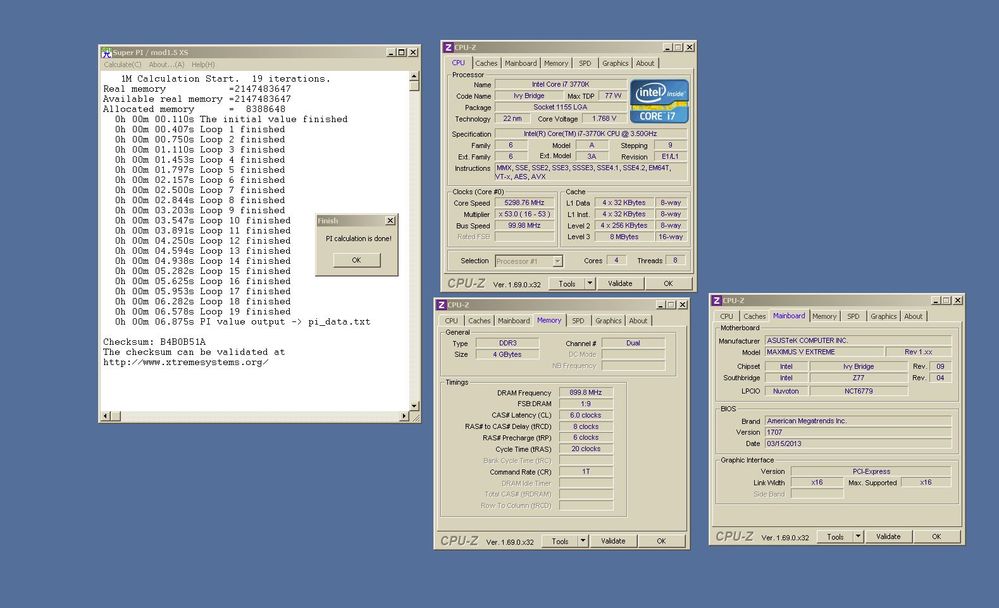Switch to Caches tab in CPU window
Viewport: 999px width, 608px height.
click(x=486, y=63)
